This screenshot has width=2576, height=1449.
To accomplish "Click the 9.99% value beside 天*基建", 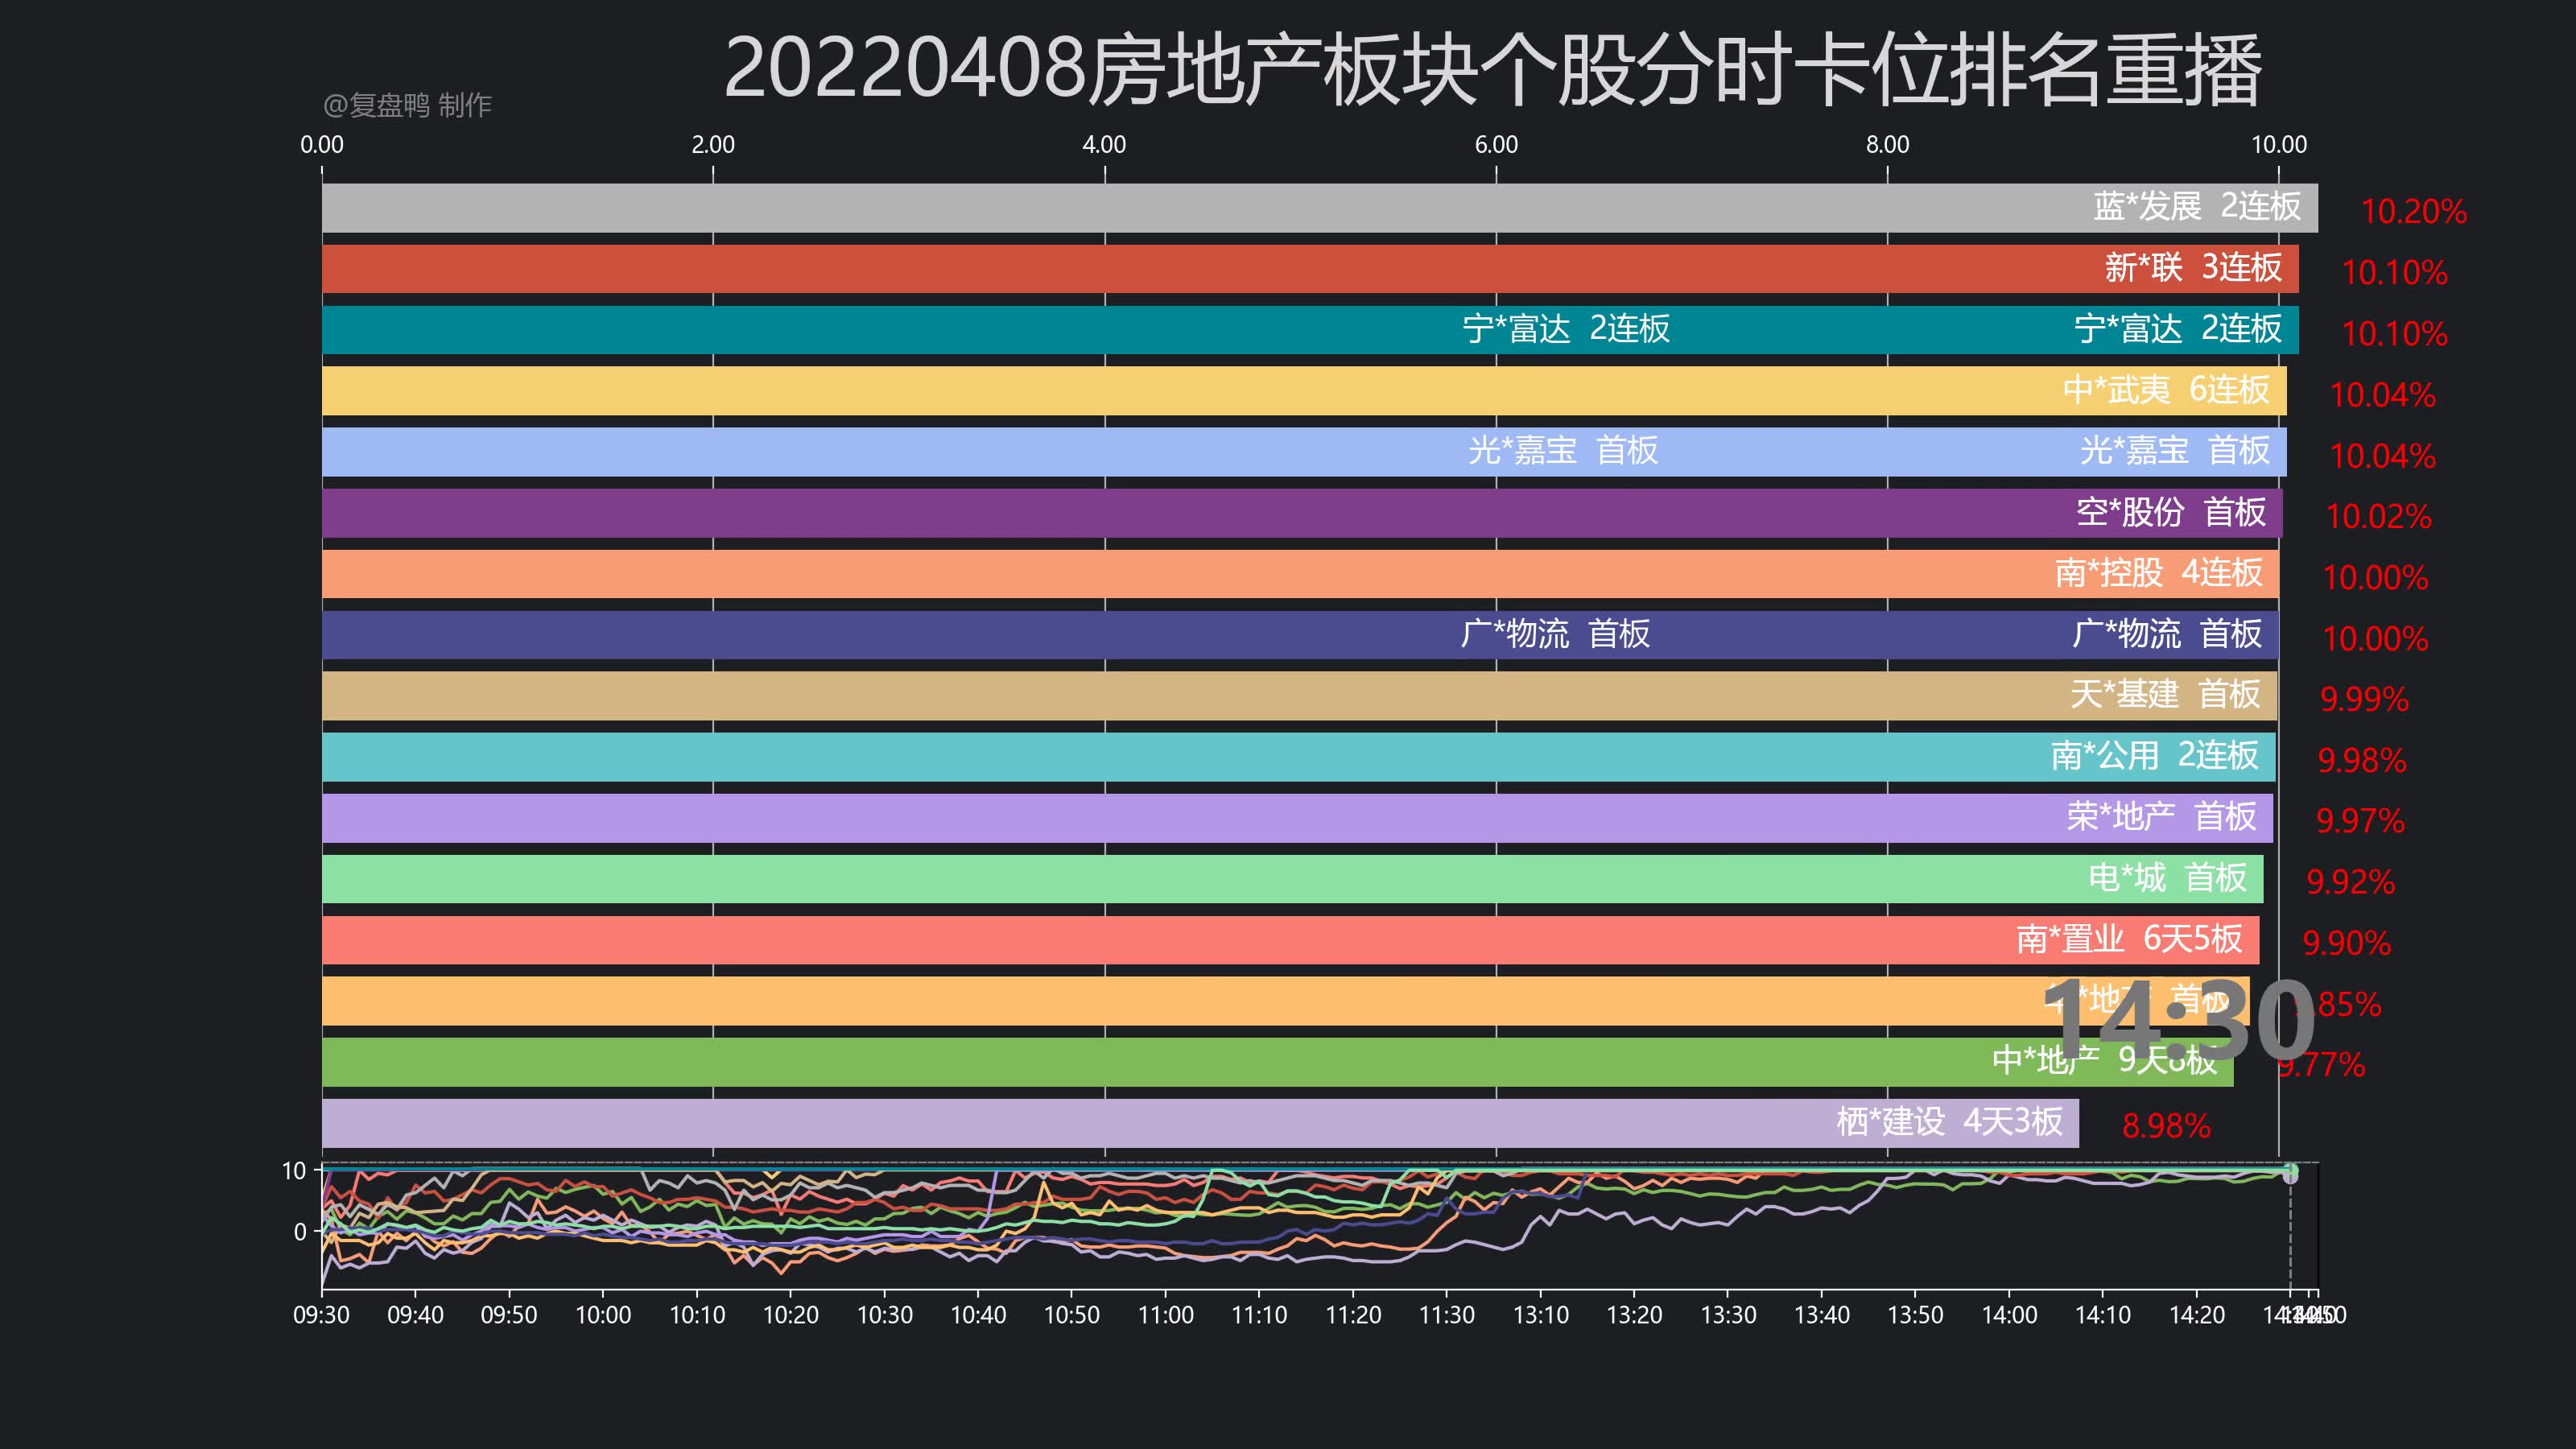I will tap(2364, 698).
